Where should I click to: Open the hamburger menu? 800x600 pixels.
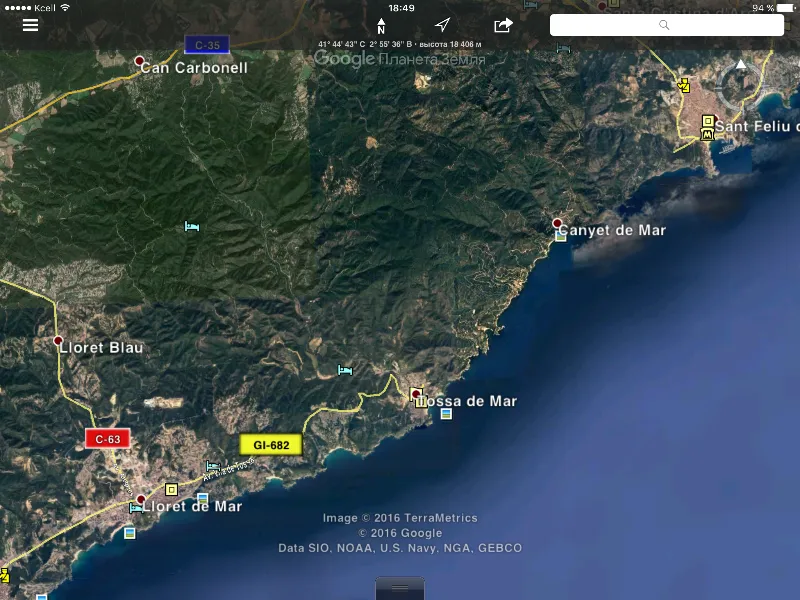pos(31,25)
